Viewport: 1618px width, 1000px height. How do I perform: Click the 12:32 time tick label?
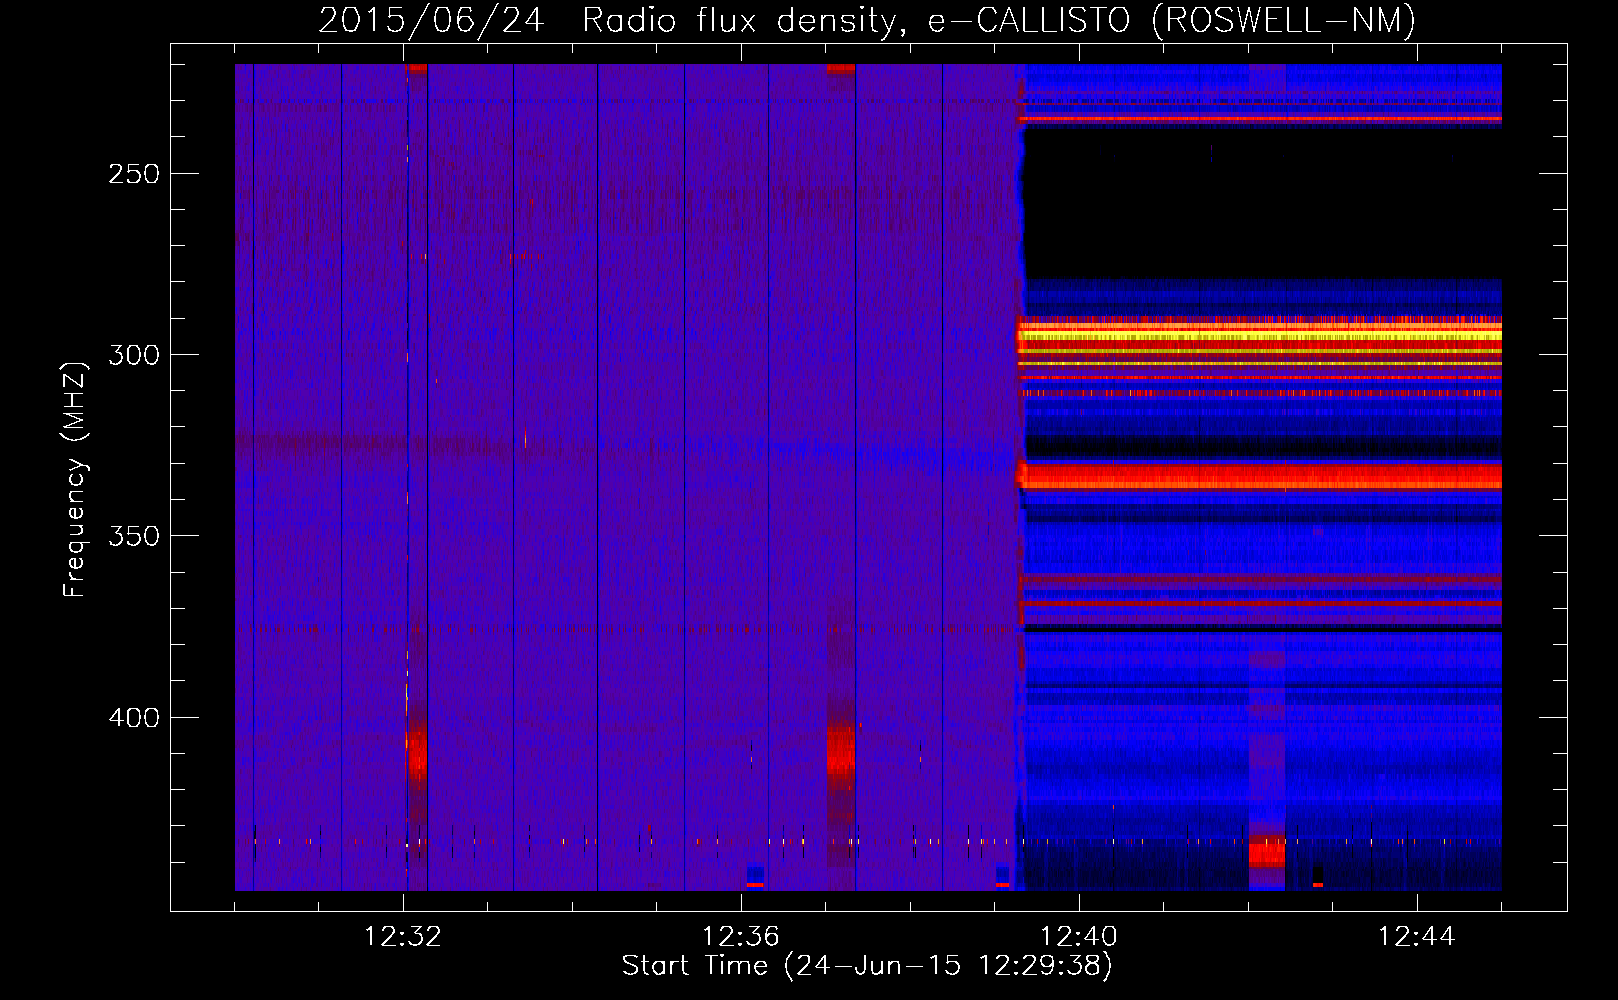click(x=403, y=937)
